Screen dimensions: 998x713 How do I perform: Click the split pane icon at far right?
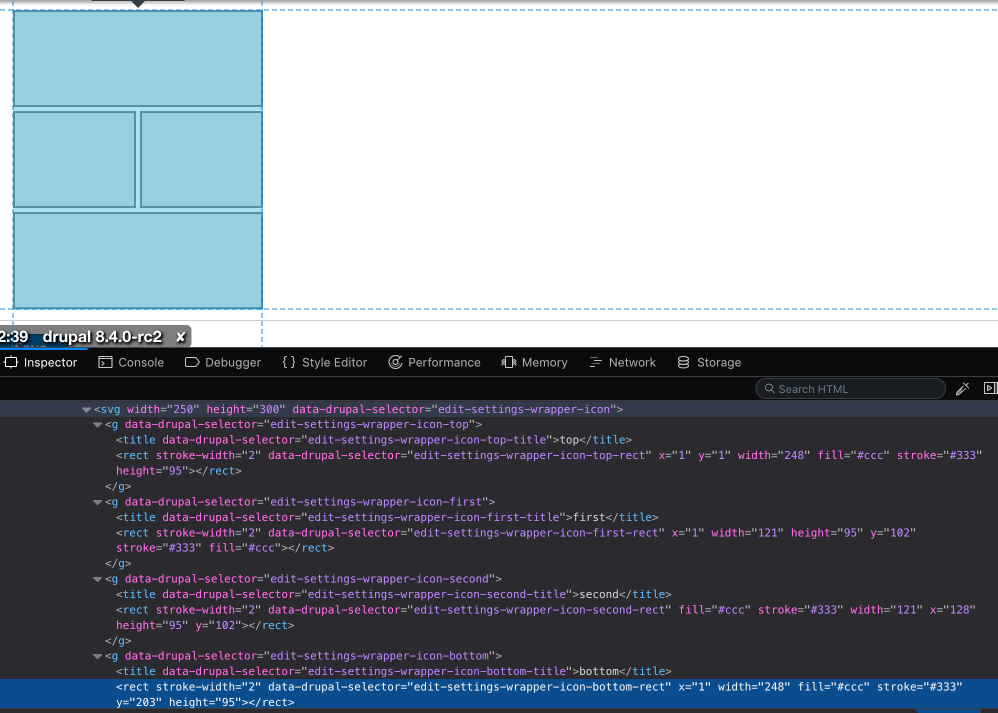[989, 388]
